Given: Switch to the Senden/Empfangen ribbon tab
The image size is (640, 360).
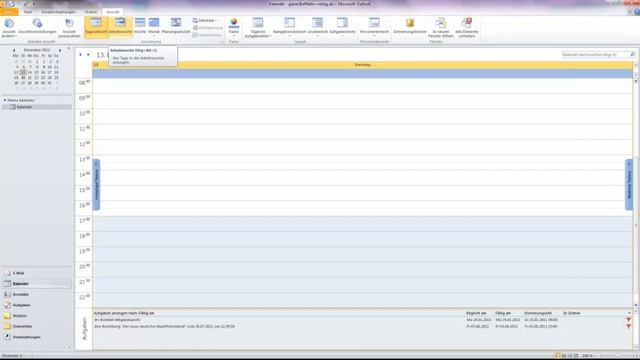Looking at the screenshot, I should 58,12.
